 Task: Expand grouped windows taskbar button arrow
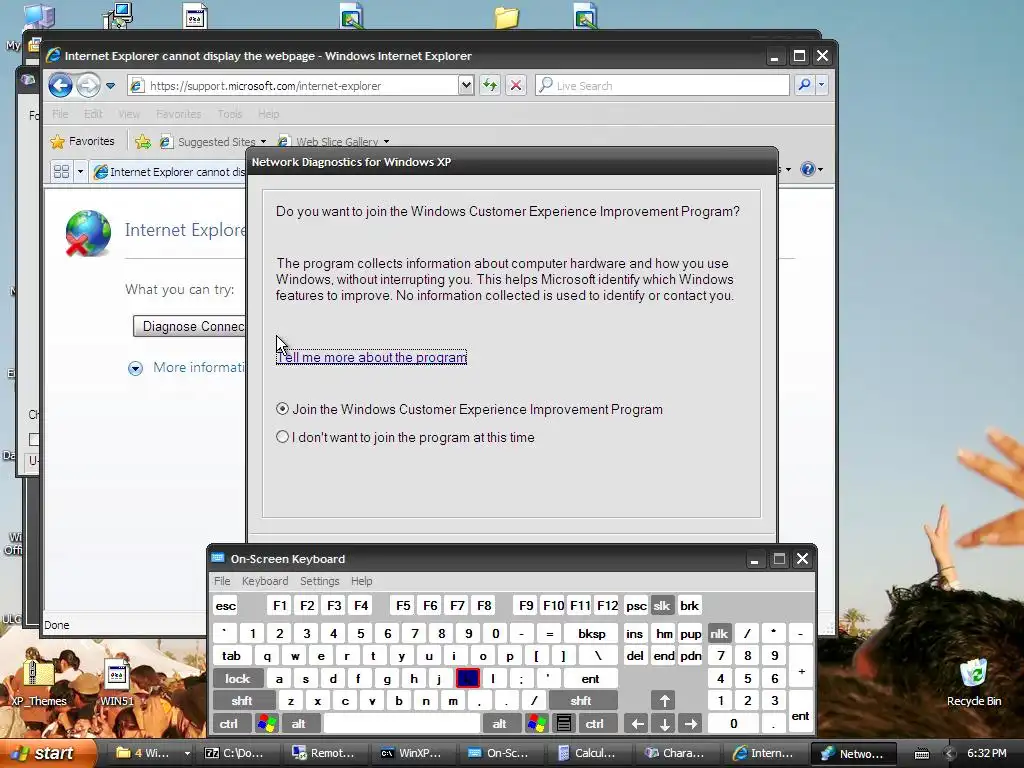(187, 754)
